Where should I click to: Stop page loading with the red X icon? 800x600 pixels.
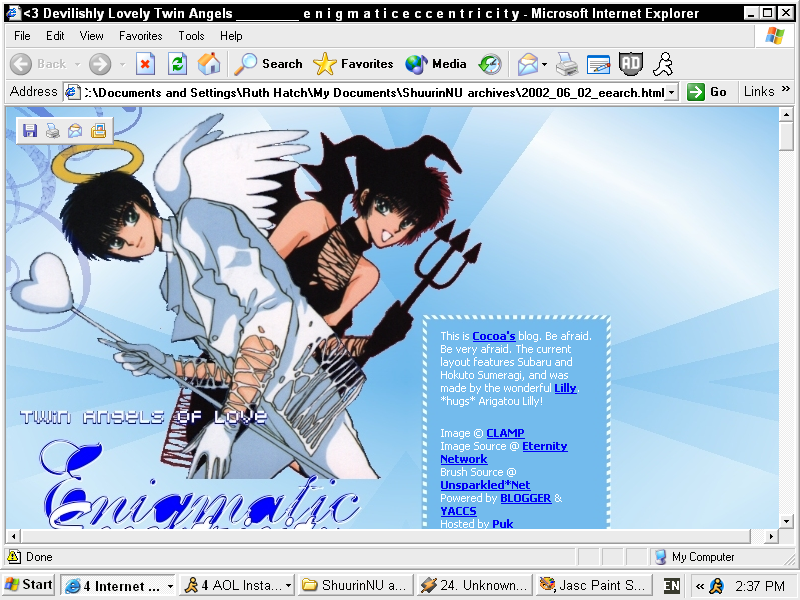point(145,64)
